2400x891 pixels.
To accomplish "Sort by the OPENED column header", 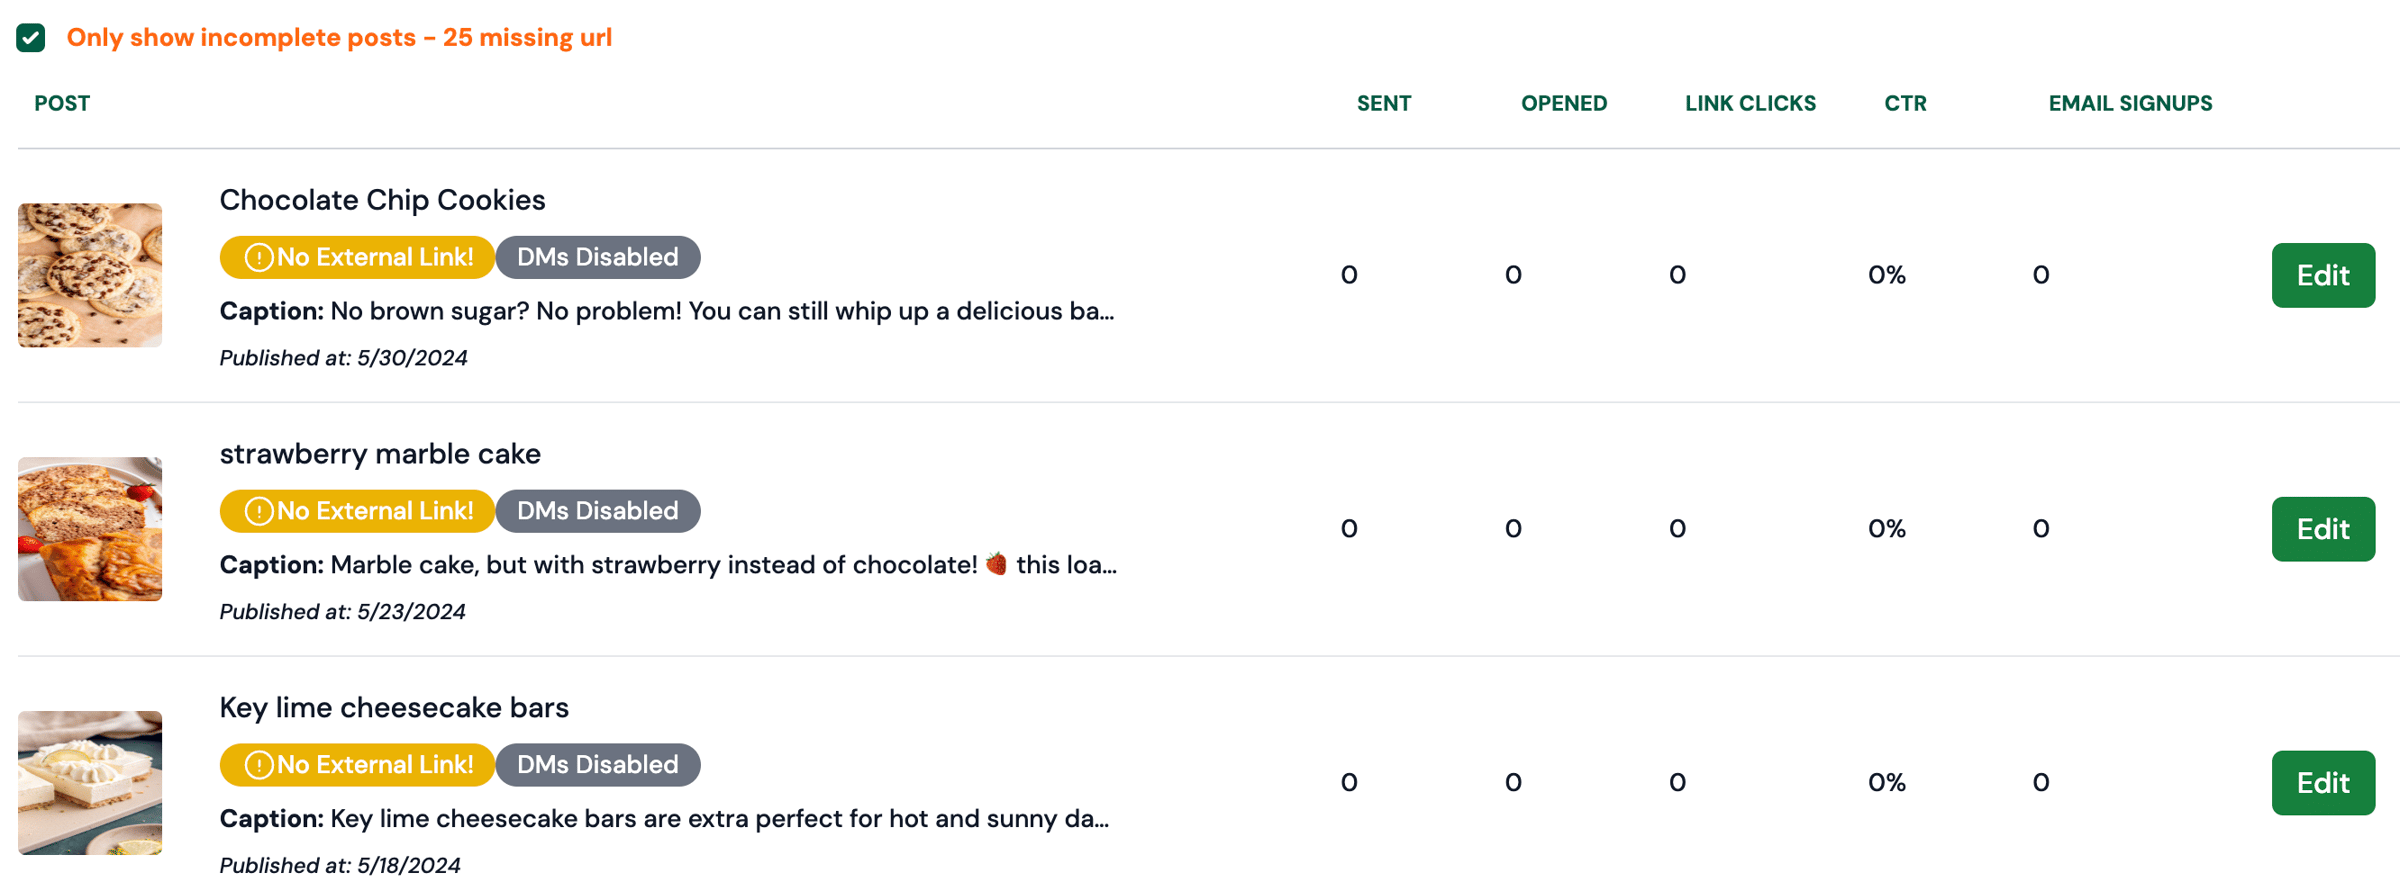I will coord(1564,104).
